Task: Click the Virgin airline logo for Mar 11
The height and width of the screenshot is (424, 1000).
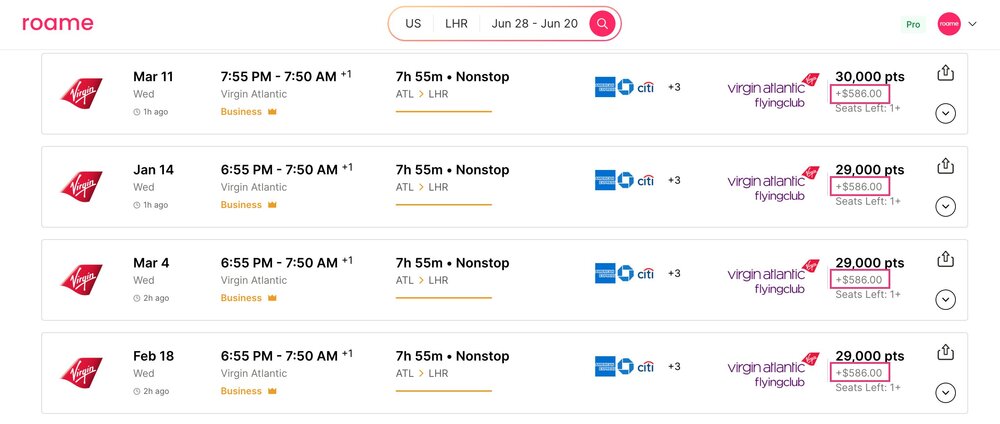Action: point(81,93)
